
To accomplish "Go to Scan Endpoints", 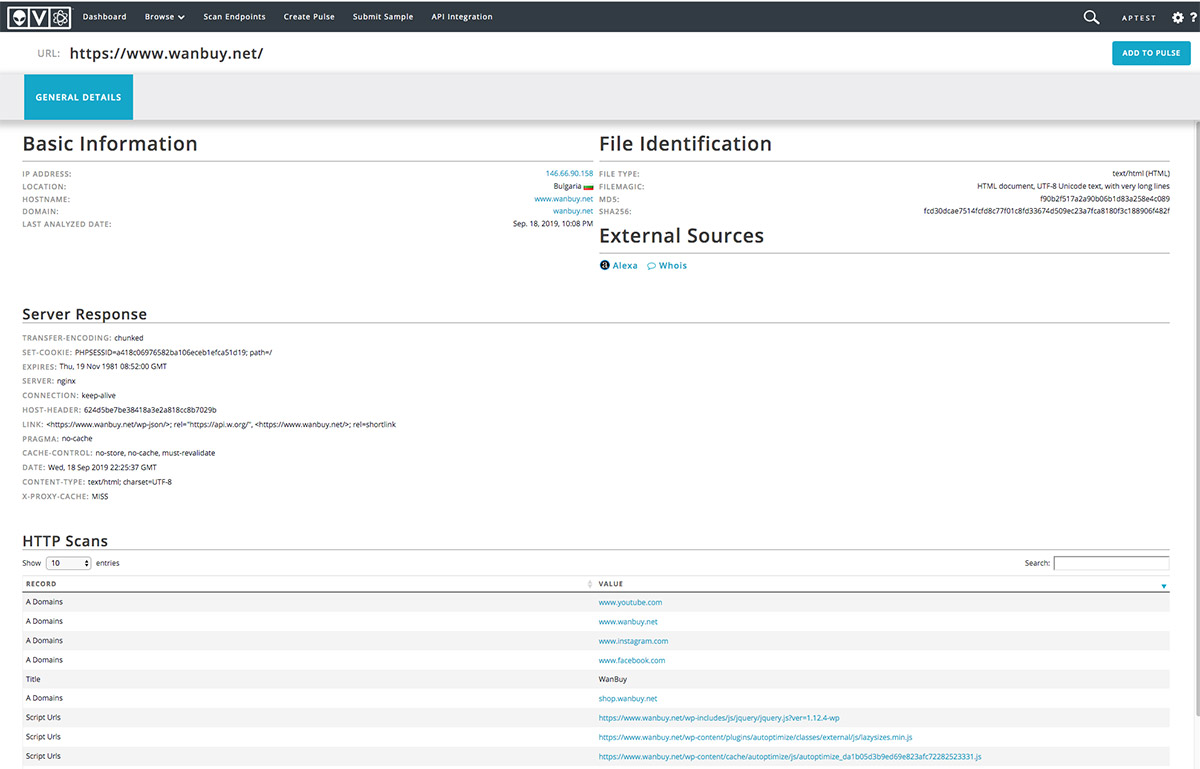I will point(234,17).
